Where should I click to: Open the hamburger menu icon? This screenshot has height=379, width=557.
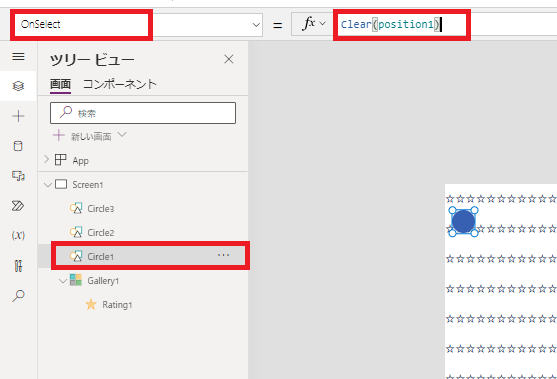(18, 56)
